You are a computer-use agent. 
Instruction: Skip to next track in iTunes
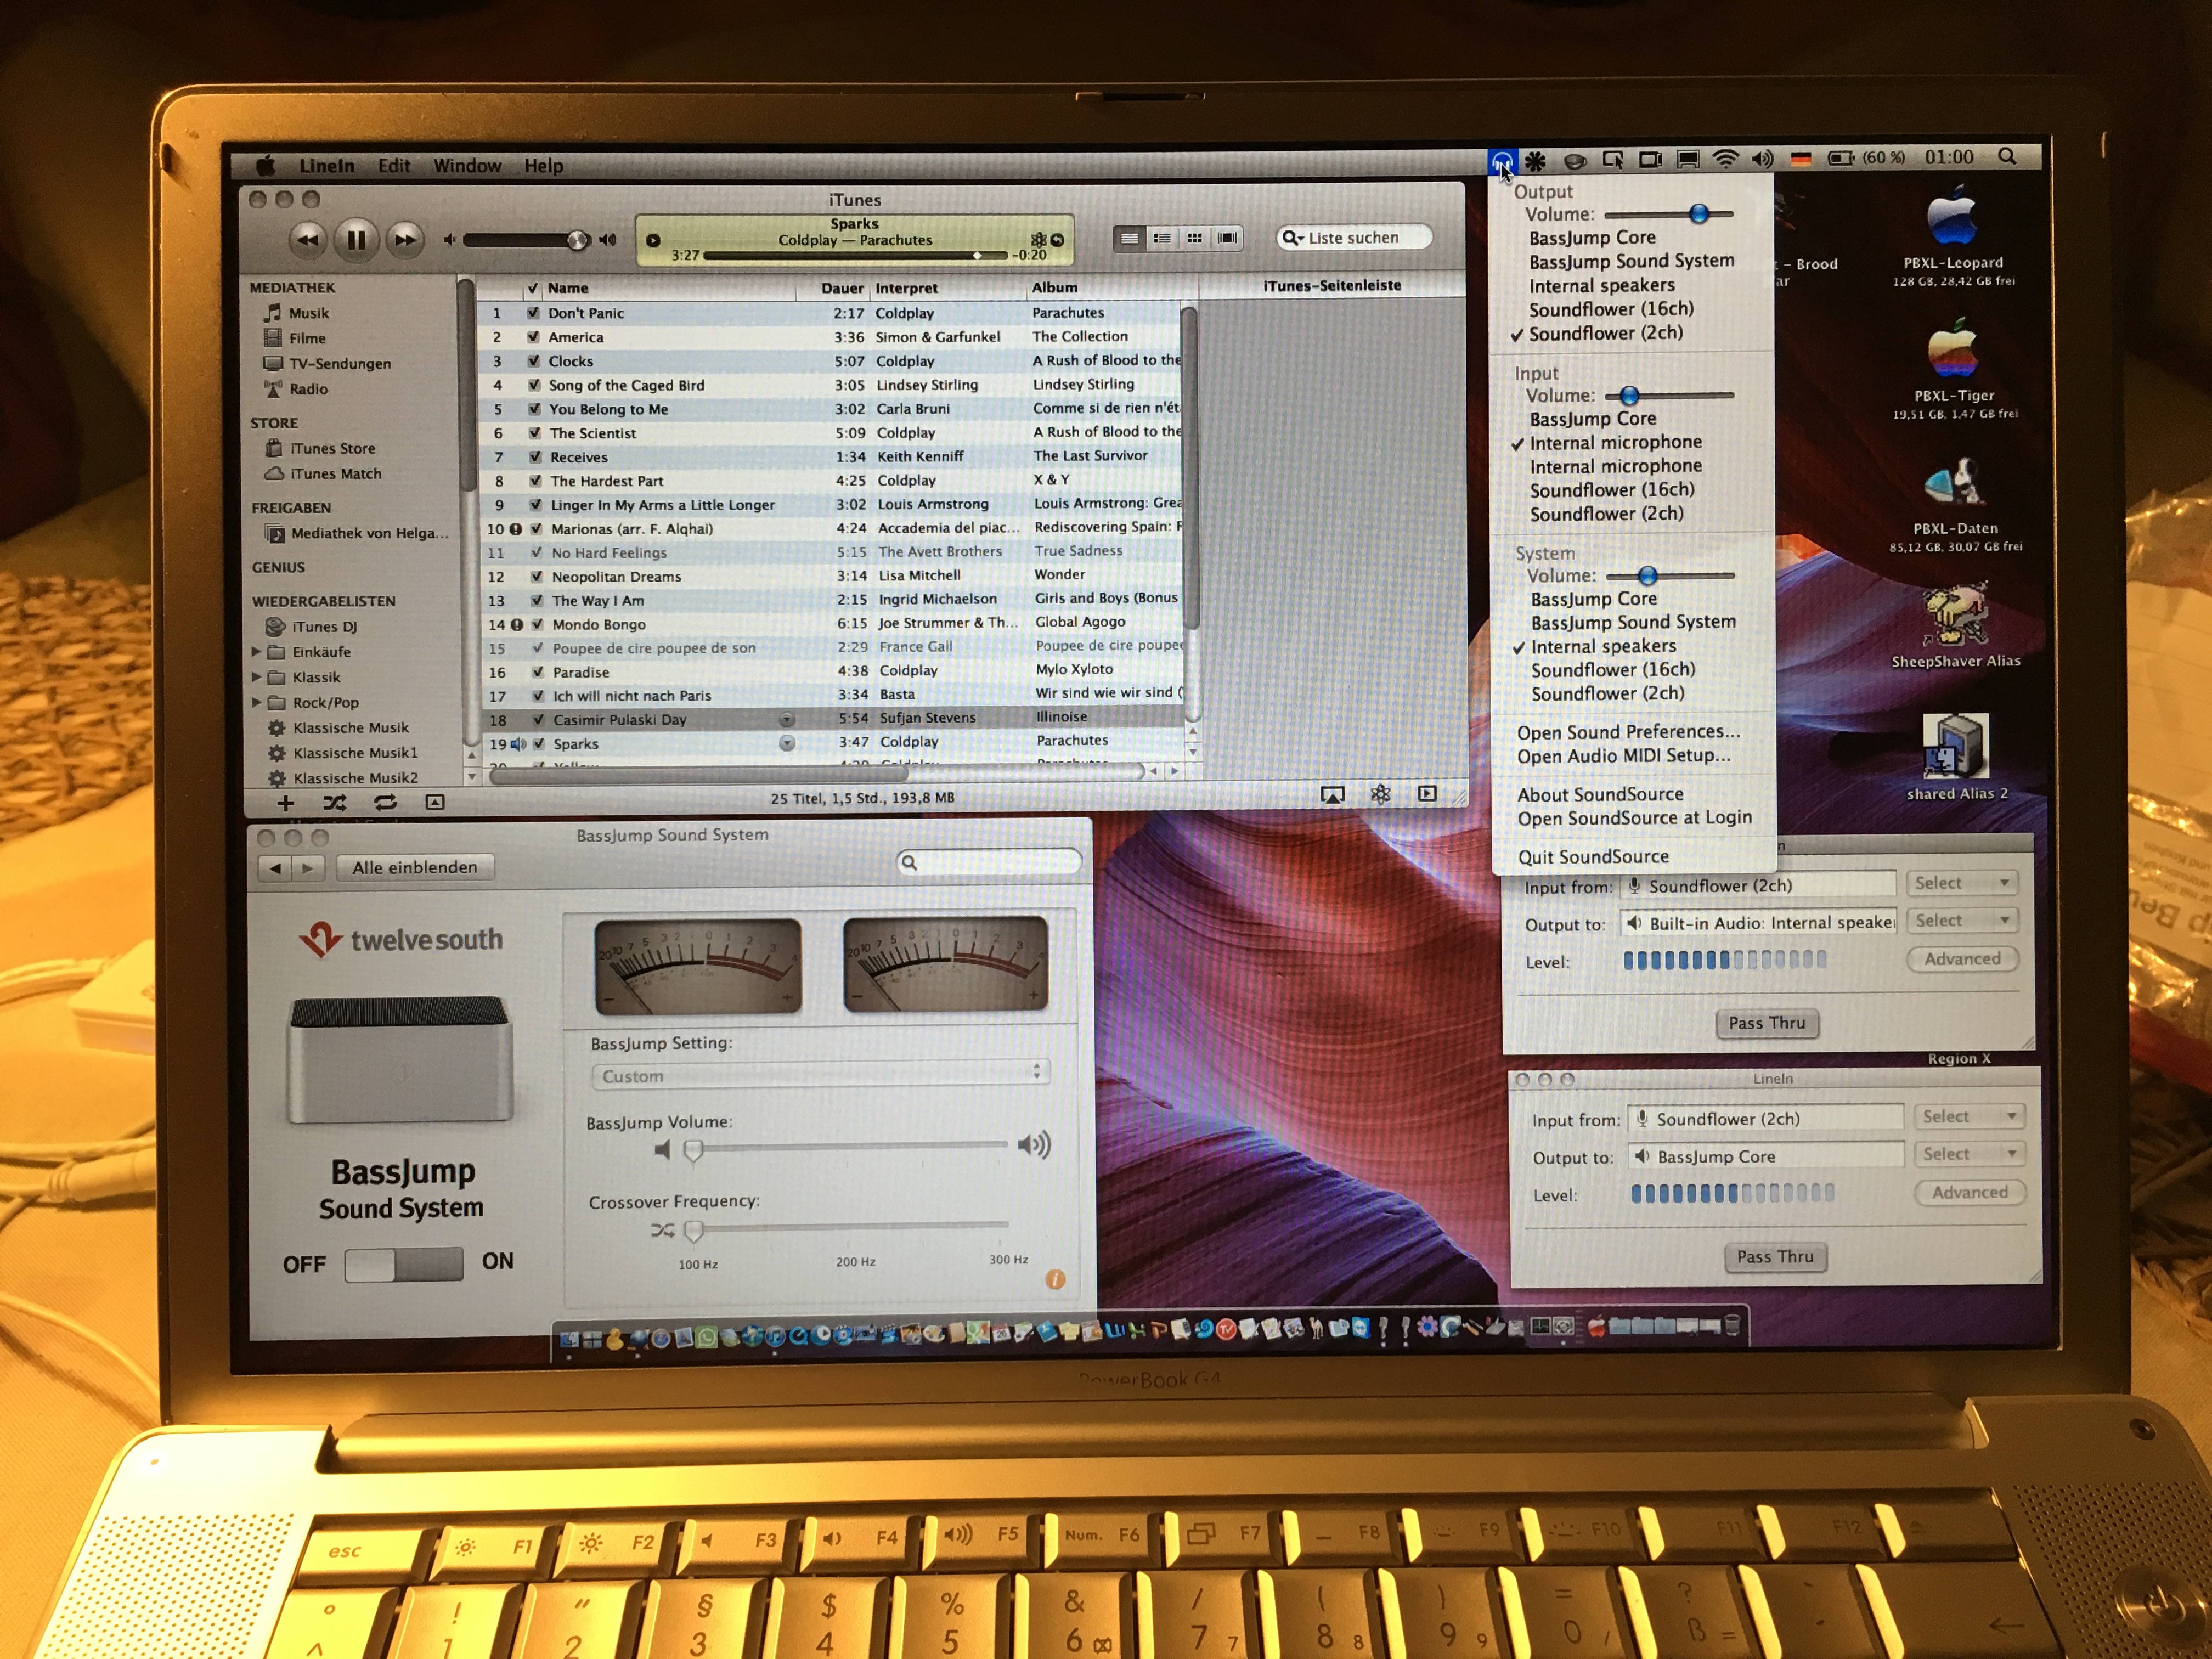tap(404, 239)
